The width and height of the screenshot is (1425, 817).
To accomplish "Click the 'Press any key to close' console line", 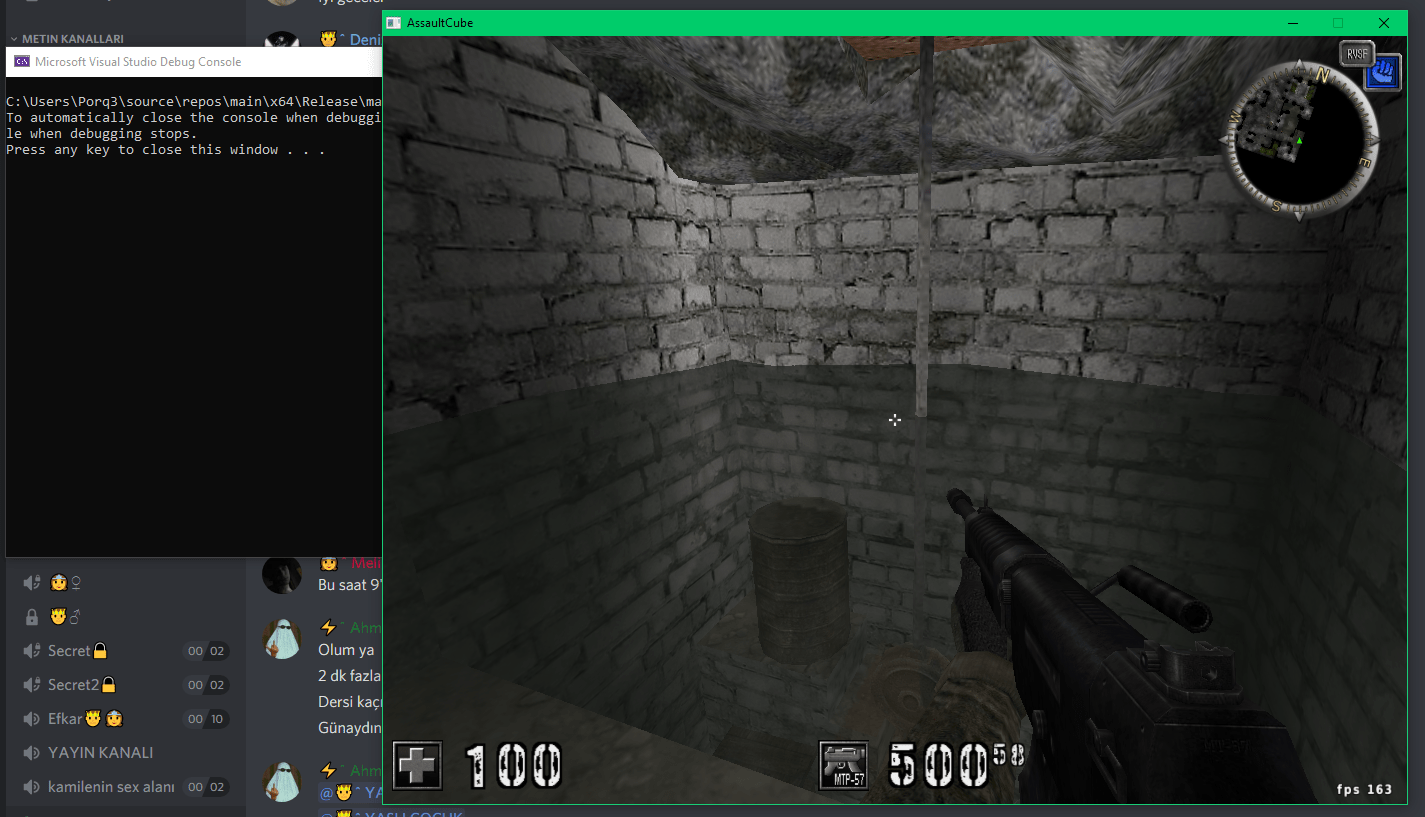I will (165, 149).
